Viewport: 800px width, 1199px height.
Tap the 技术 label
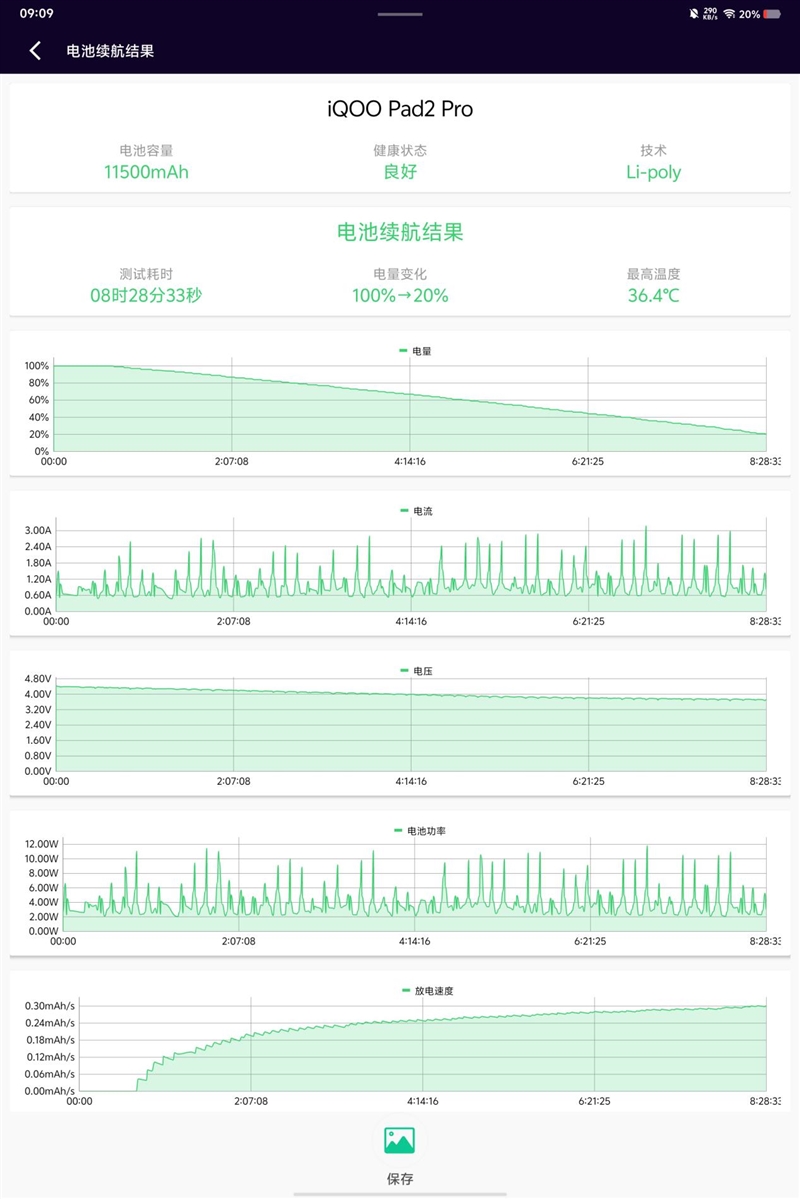(x=653, y=150)
